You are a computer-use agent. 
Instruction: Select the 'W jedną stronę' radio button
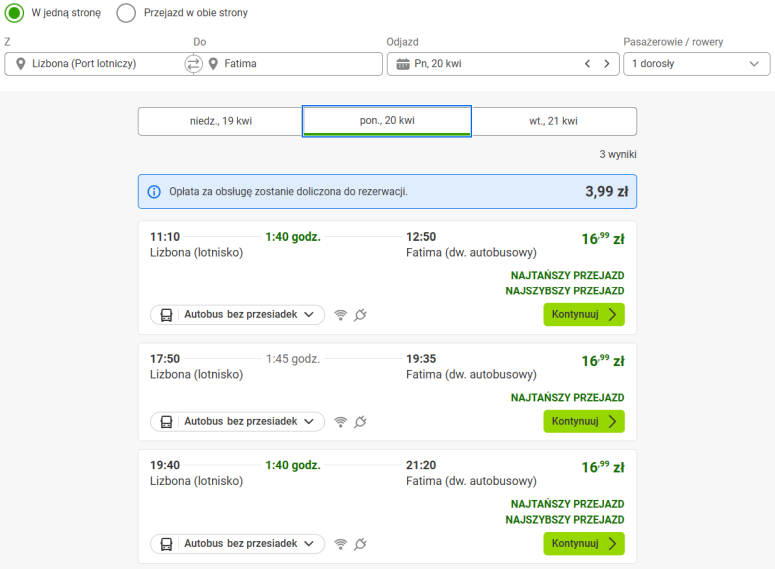(14, 13)
